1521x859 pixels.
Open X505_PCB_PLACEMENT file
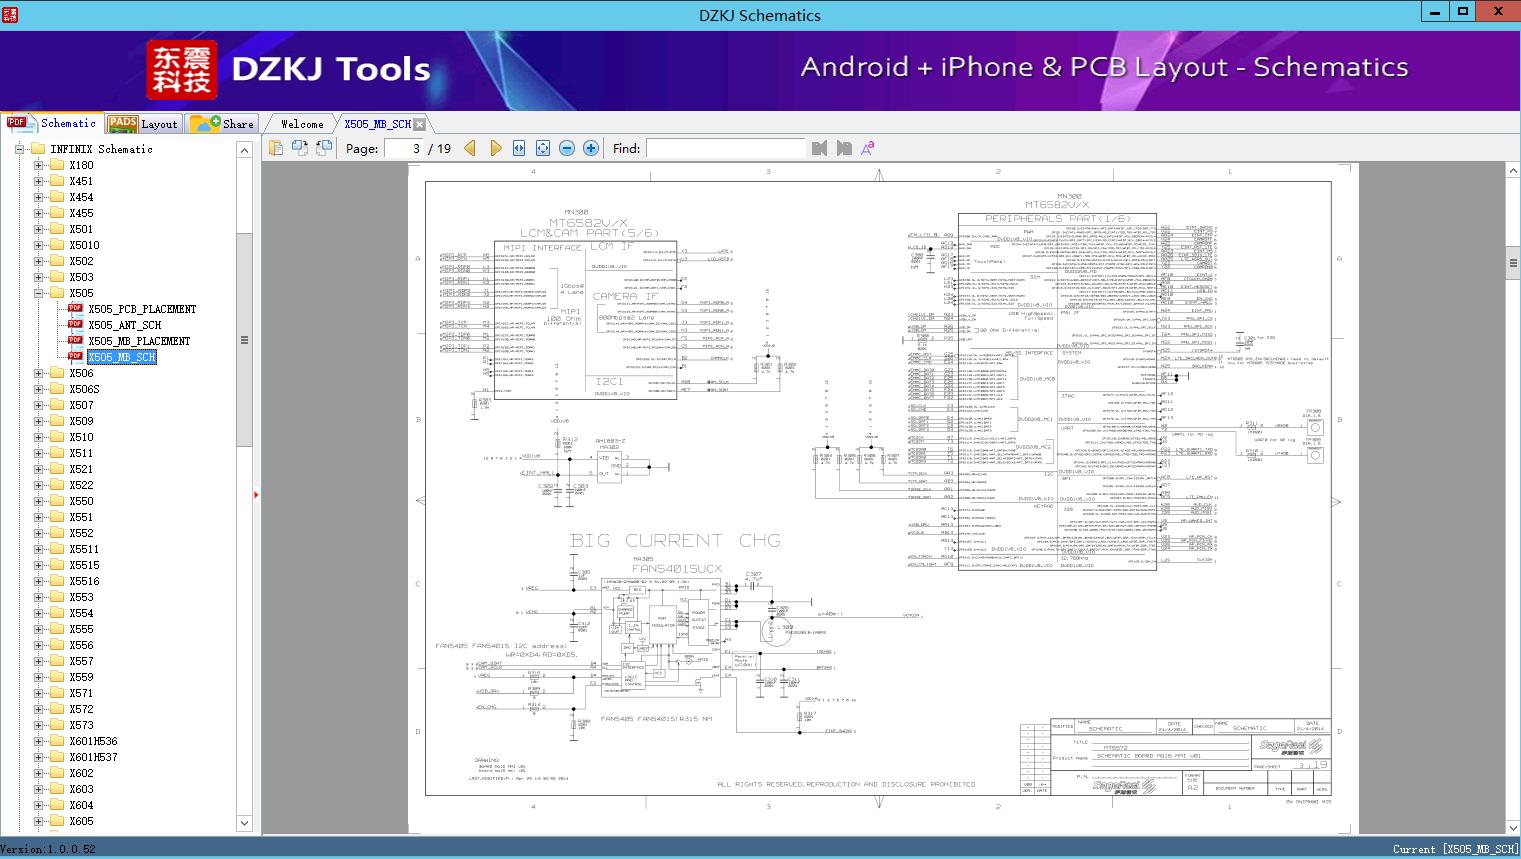point(141,309)
